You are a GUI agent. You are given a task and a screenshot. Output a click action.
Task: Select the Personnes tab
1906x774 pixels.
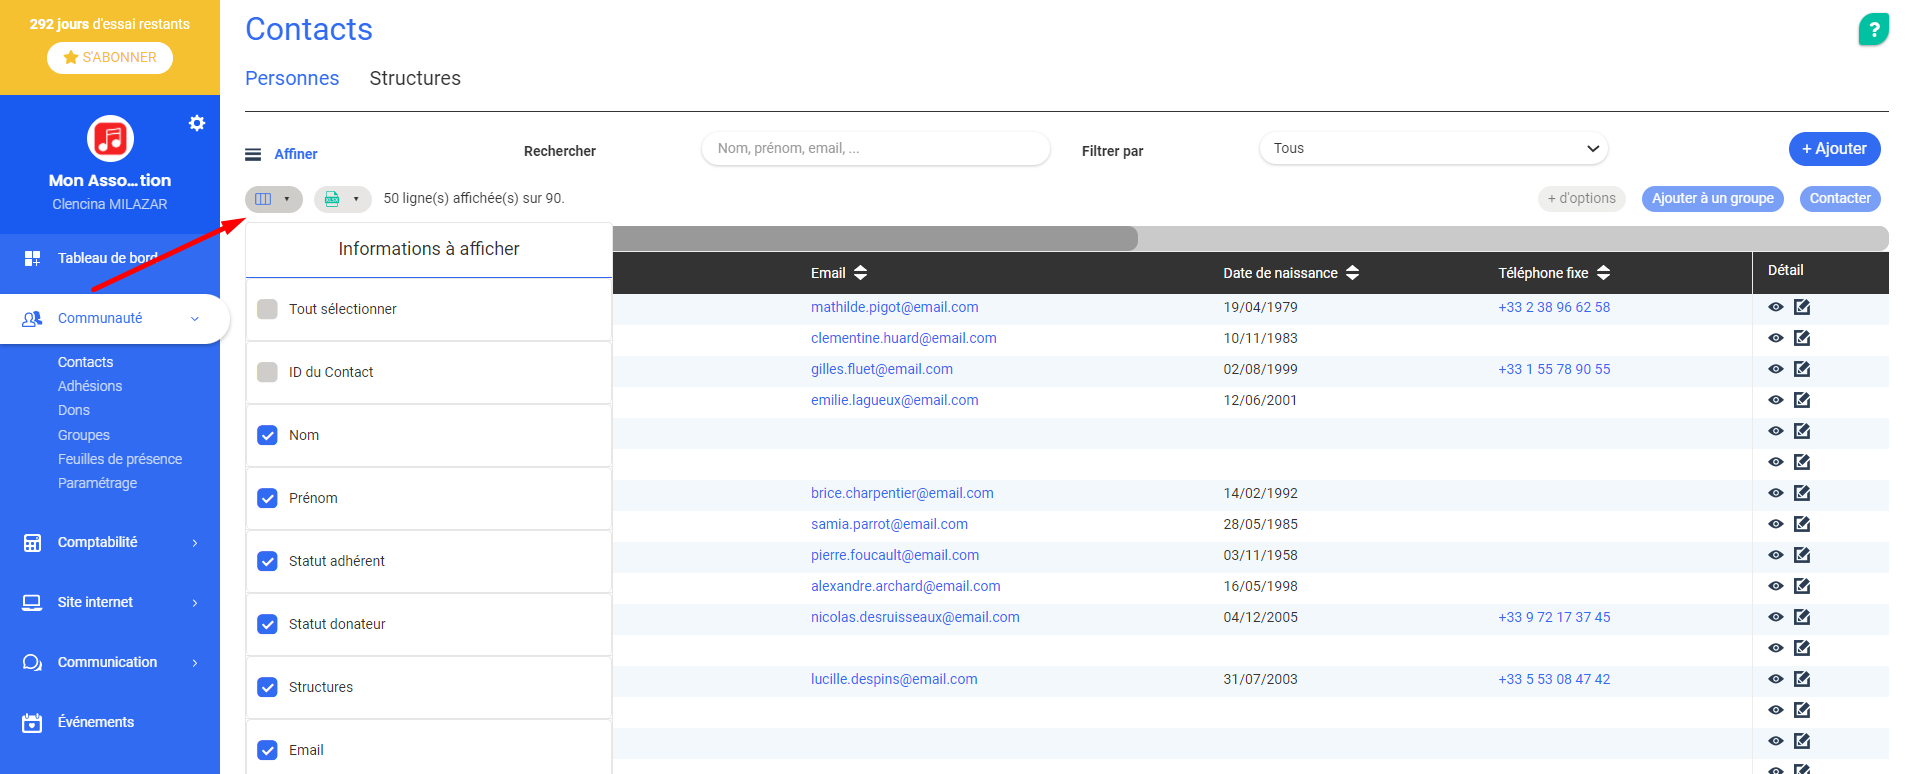[x=292, y=78]
